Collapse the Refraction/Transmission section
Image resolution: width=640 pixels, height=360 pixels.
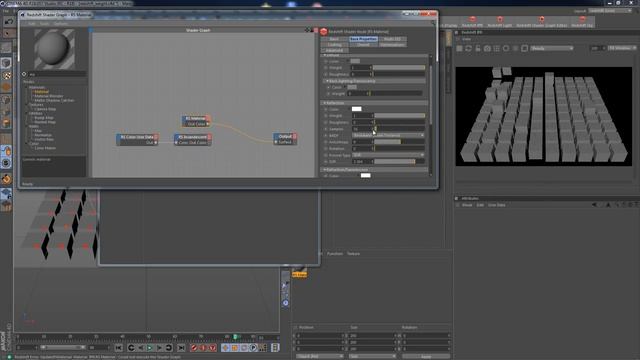coord(324,169)
